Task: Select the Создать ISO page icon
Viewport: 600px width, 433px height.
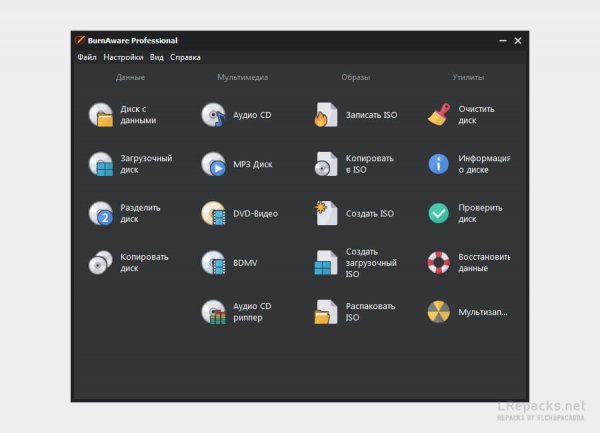Action: click(326, 213)
